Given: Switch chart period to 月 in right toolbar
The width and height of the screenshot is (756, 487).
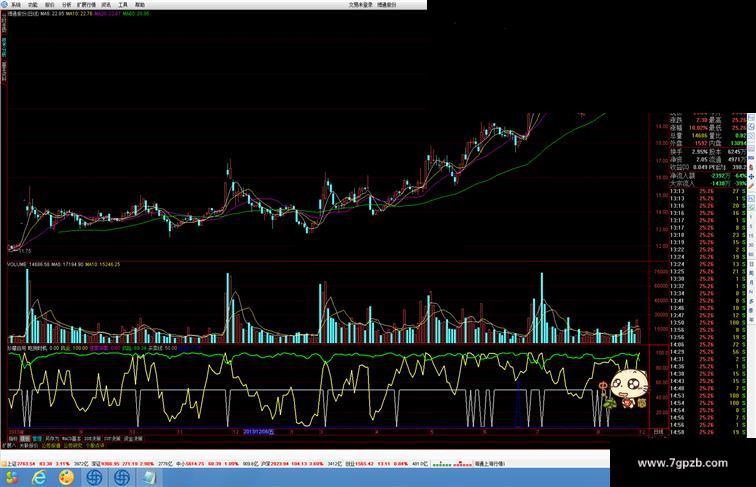Looking at the screenshot, I should pos(751,283).
